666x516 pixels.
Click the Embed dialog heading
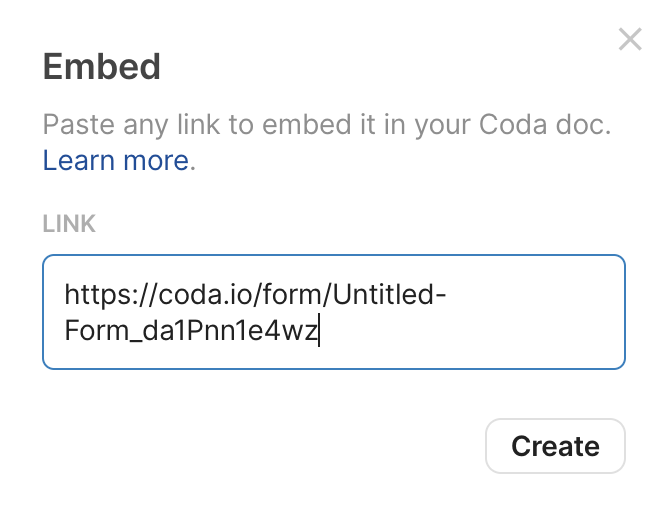(x=101, y=67)
